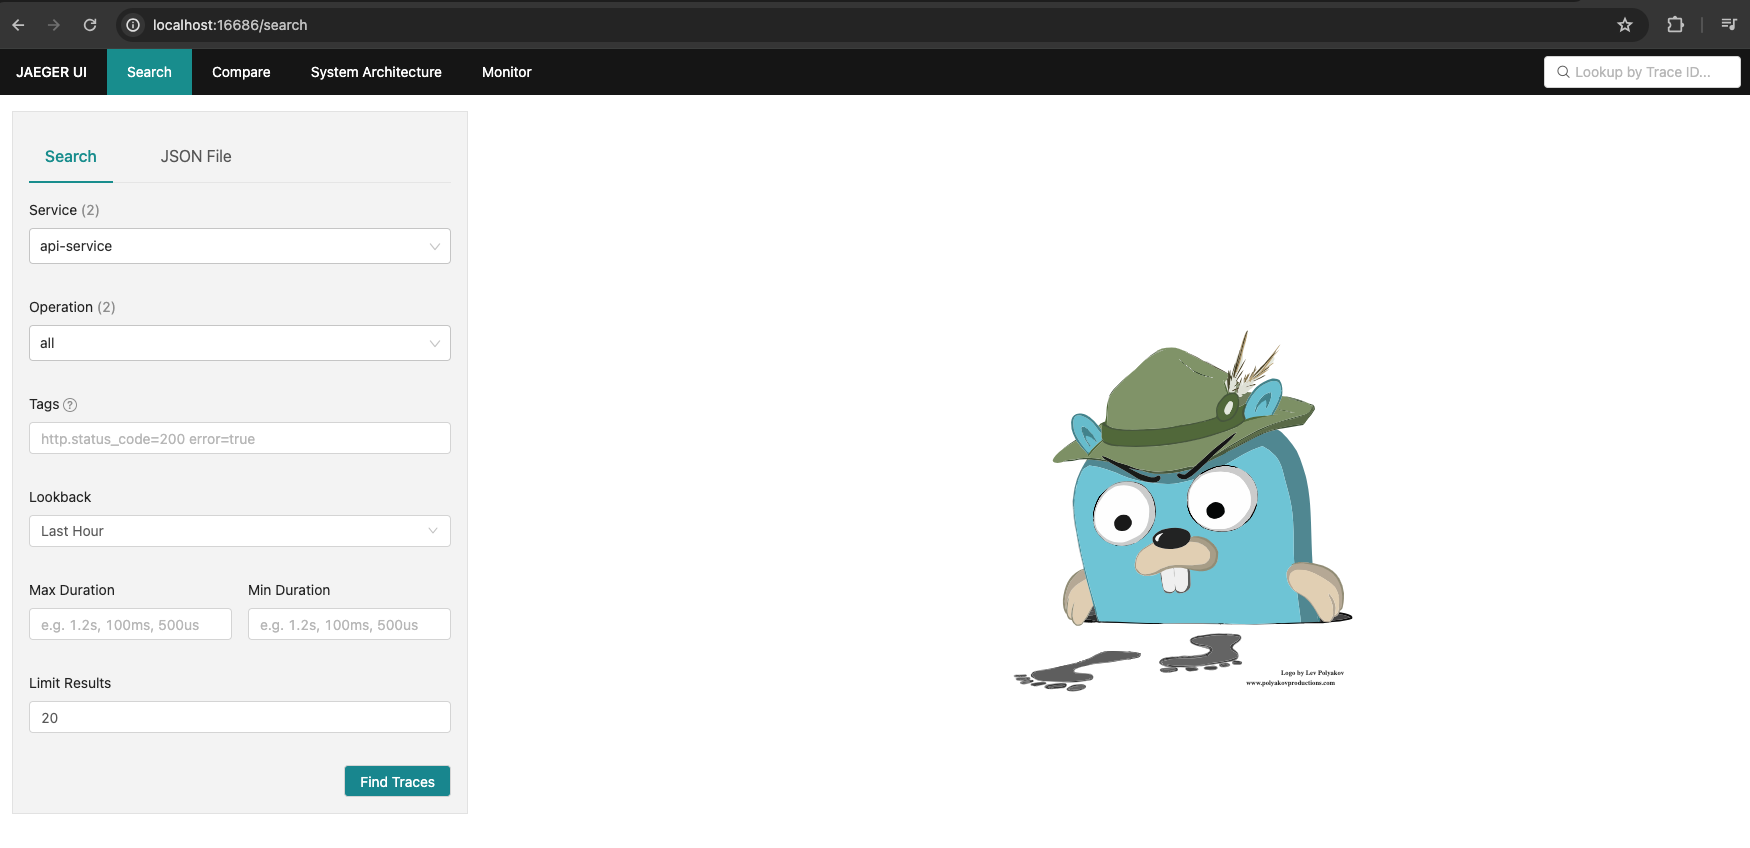Click the Service (2) label
The image size is (1750, 848).
[64, 210]
